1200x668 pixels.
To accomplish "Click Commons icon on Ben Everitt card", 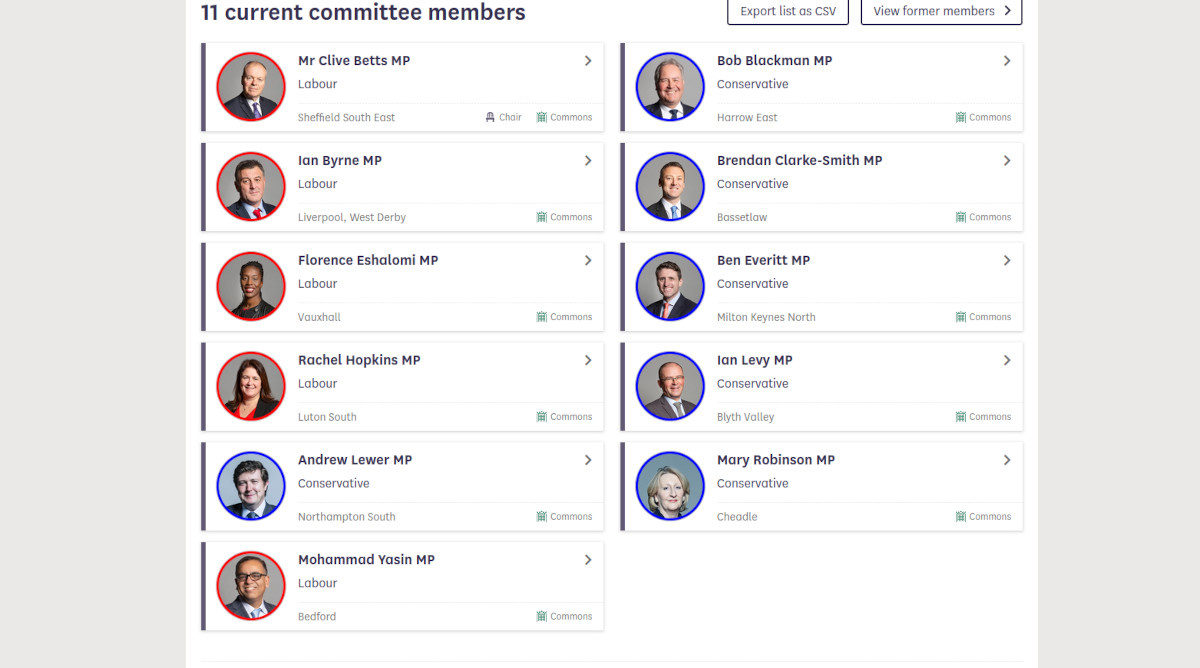I will coord(961,317).
